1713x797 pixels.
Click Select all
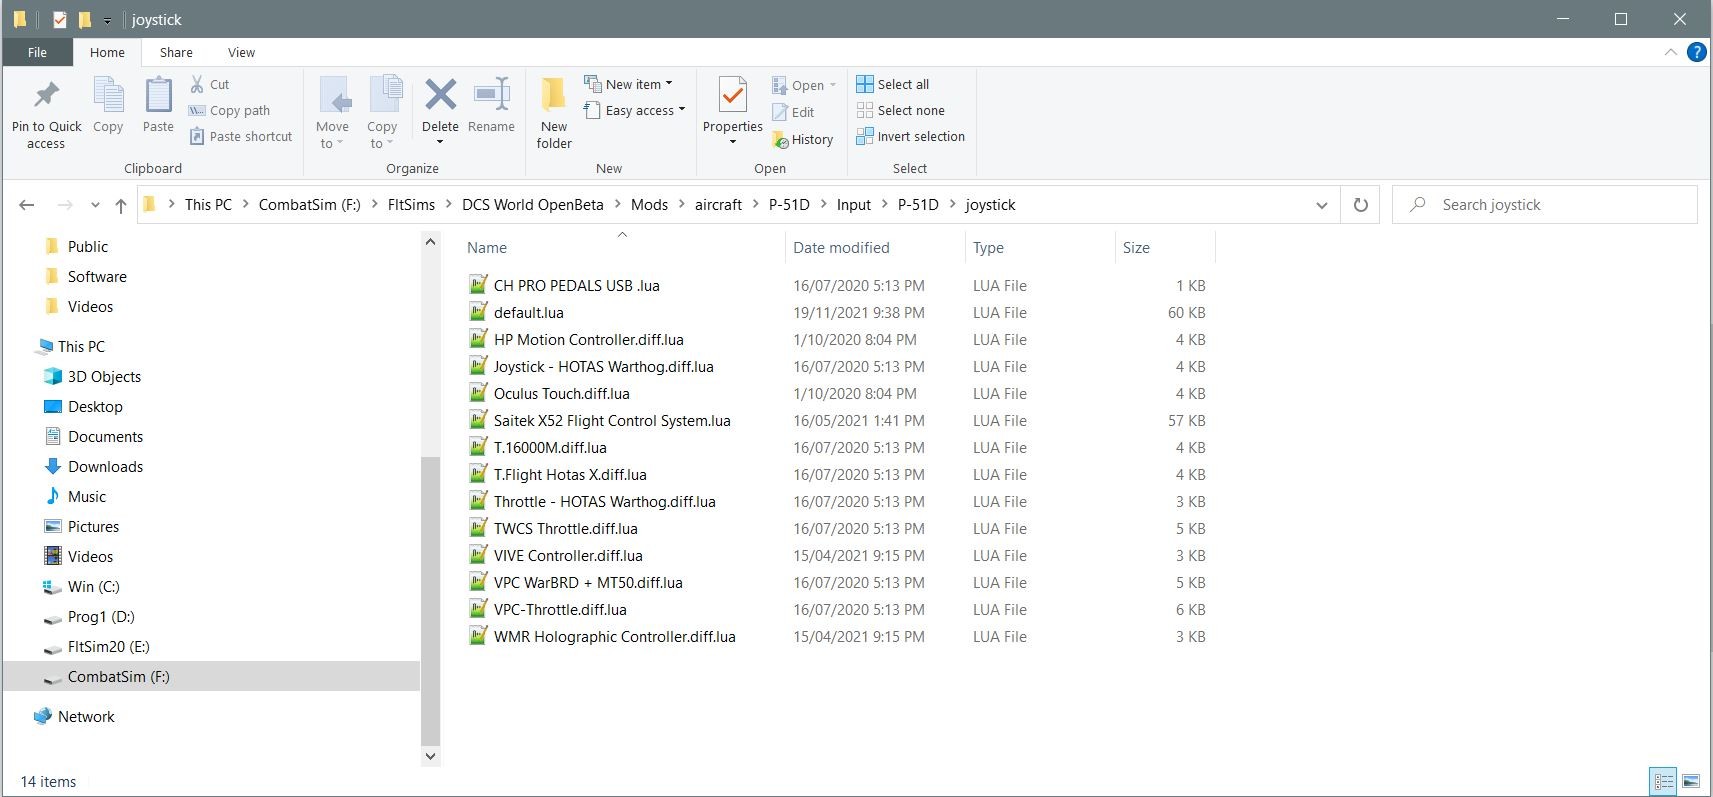[x=893, y=85]
